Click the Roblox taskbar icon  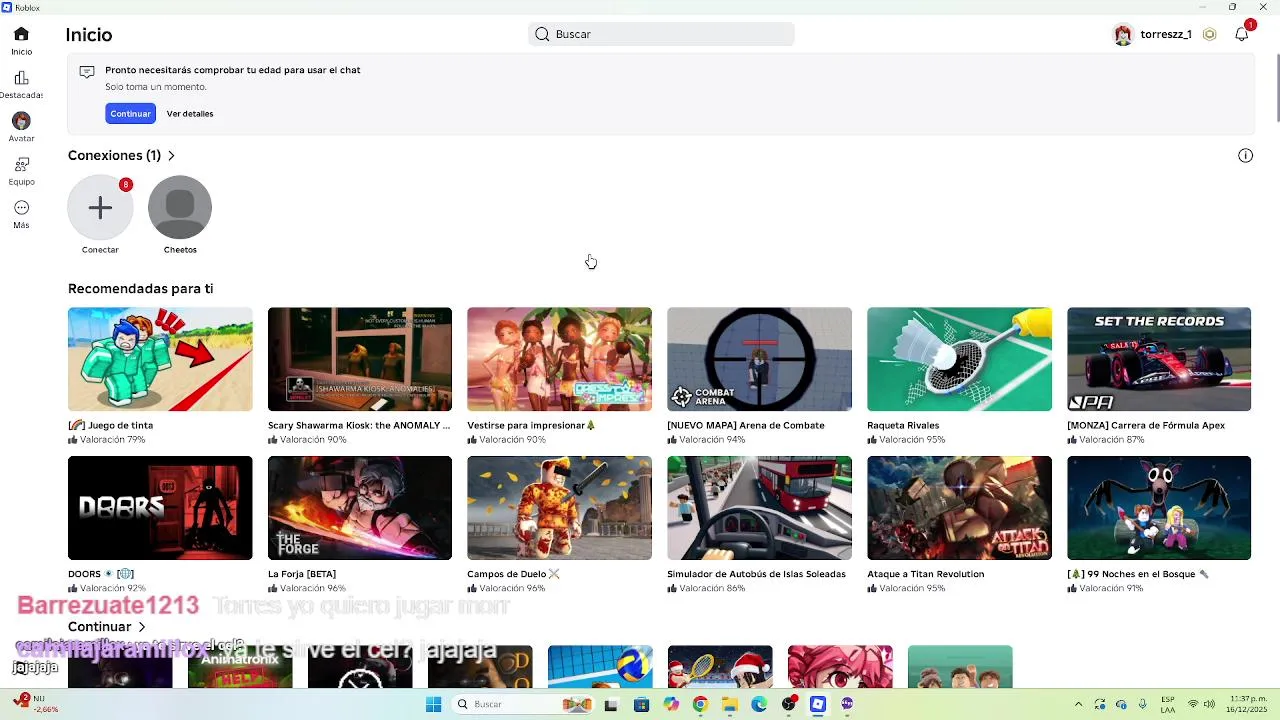coord(818,704)
